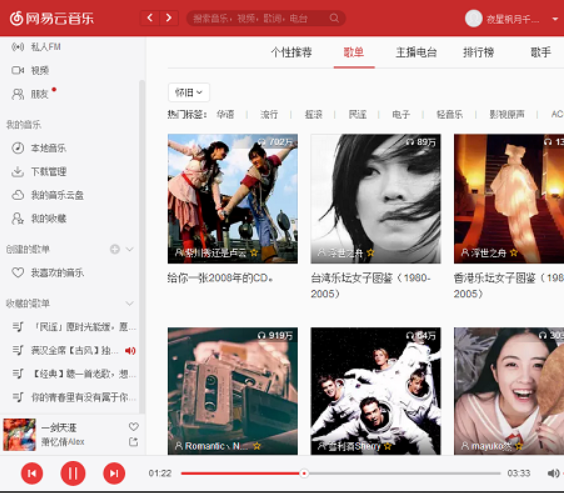Add a new playlist with the plus icon

[115, 249]
